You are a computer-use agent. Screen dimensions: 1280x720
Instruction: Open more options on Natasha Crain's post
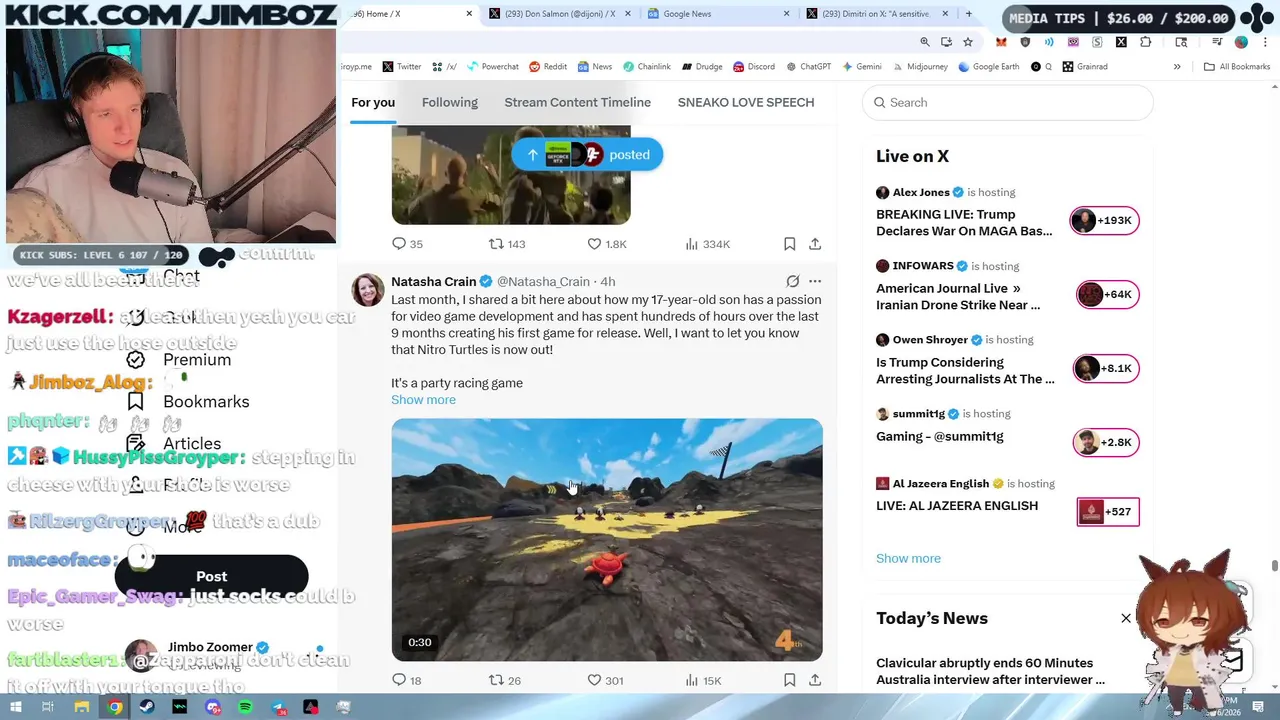click(815, 282)
